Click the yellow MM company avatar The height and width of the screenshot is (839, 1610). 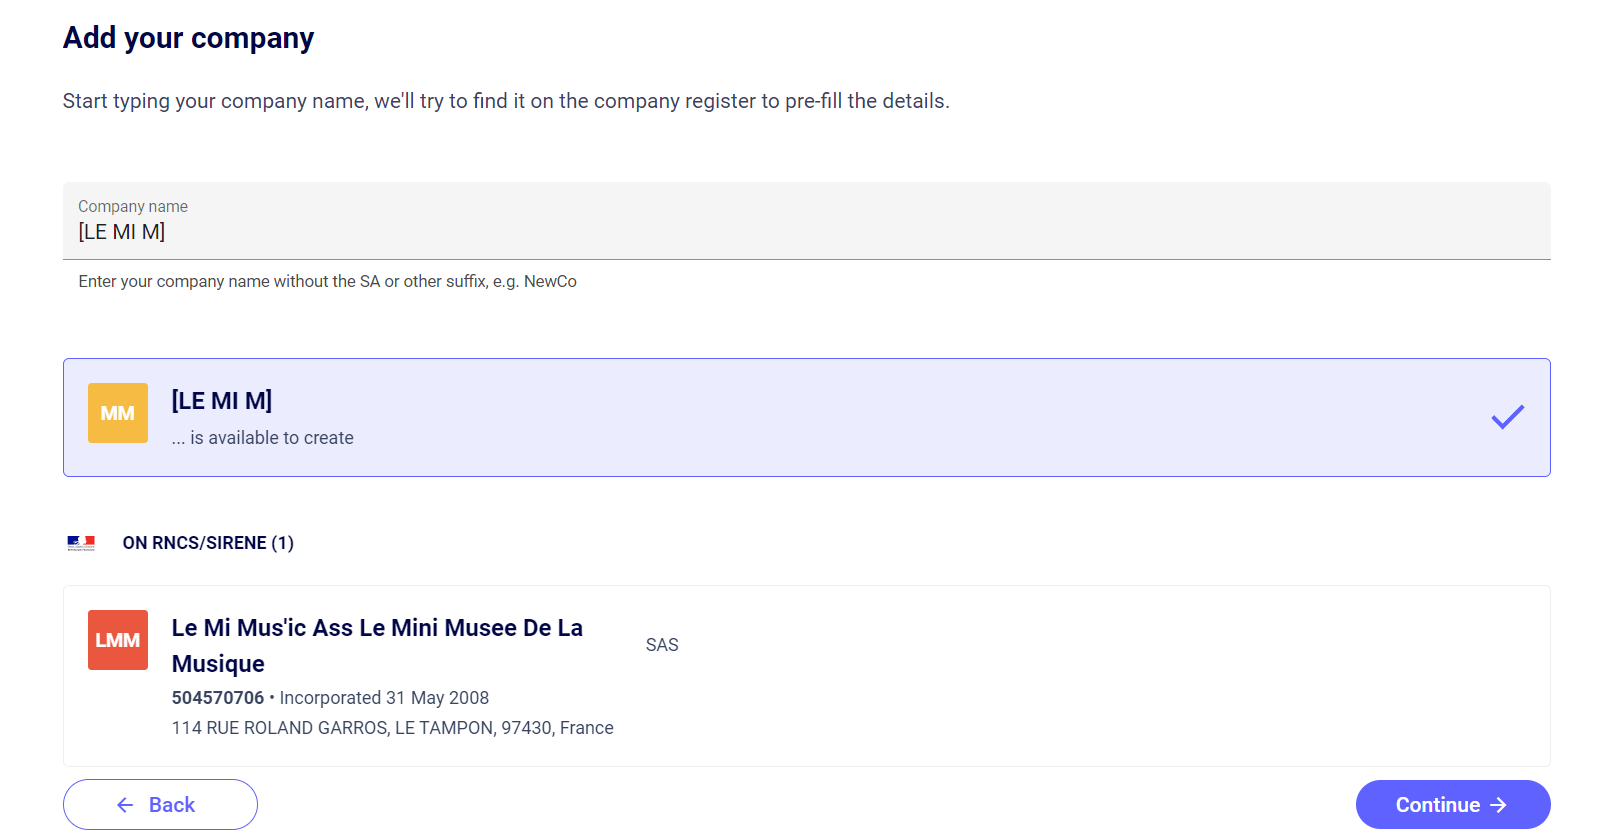point(118,413)
